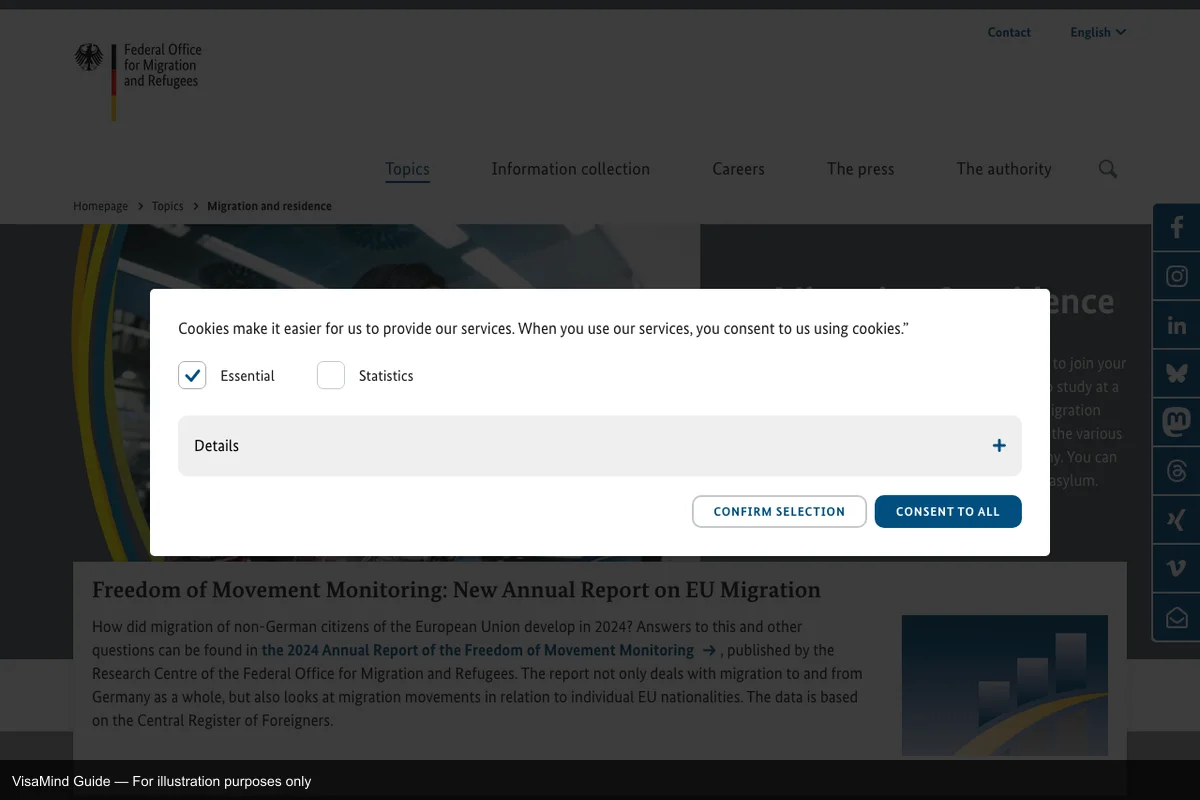Expand the cookie Details section
Image resolution: width=1200 pixels, height=800 pixels.
(600, 446)
